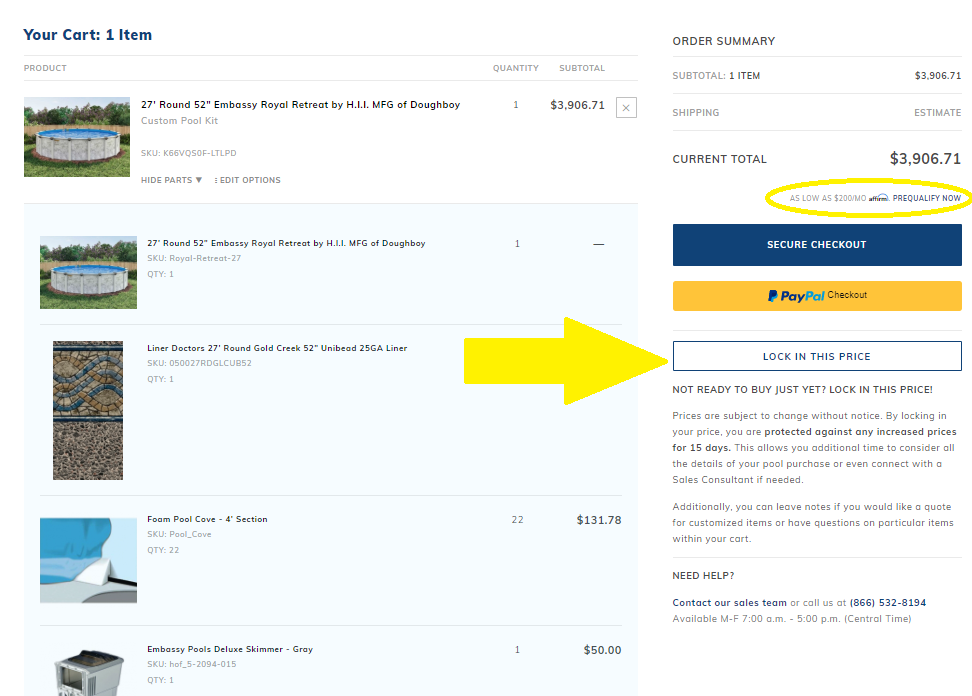Click the Foam Pool Cove image

[88, 560]
